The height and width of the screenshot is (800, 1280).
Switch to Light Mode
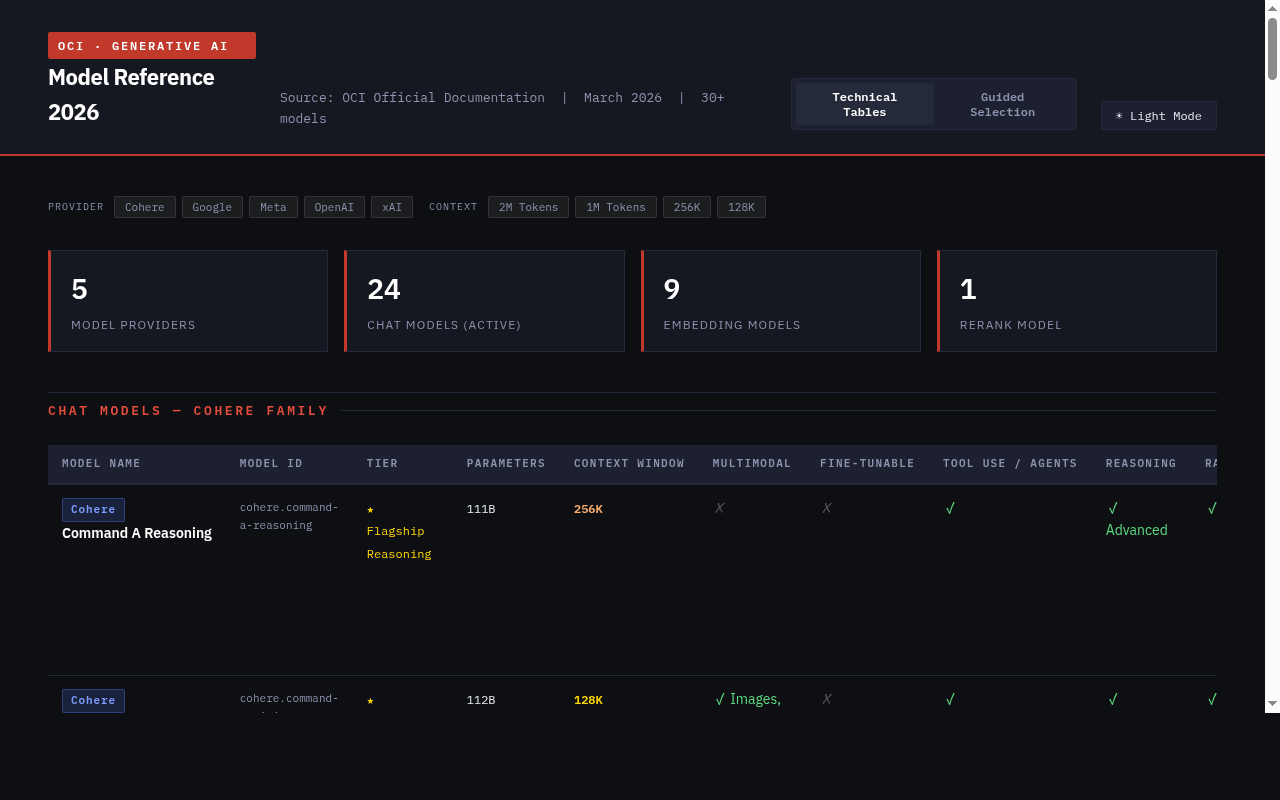pos(1158,116)
